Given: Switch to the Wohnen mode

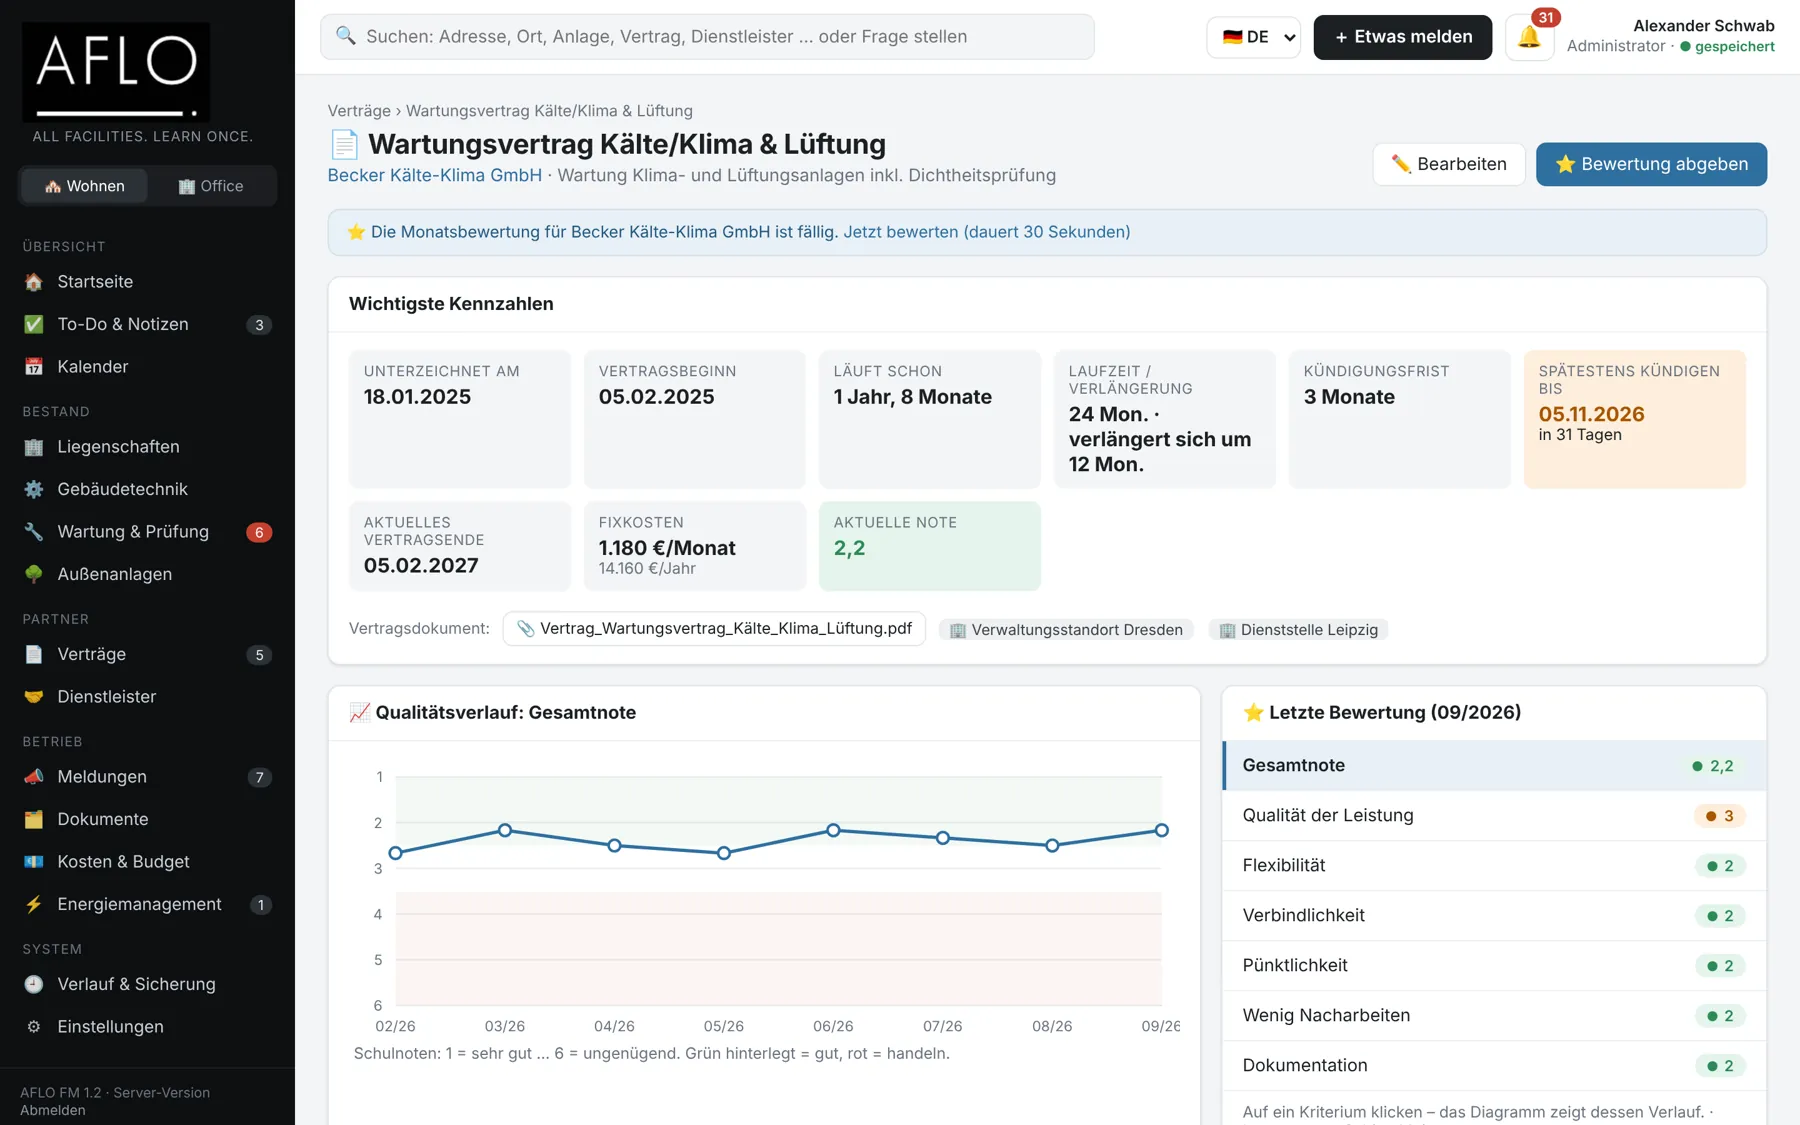Looking at the screenshot, I should 84,186.
